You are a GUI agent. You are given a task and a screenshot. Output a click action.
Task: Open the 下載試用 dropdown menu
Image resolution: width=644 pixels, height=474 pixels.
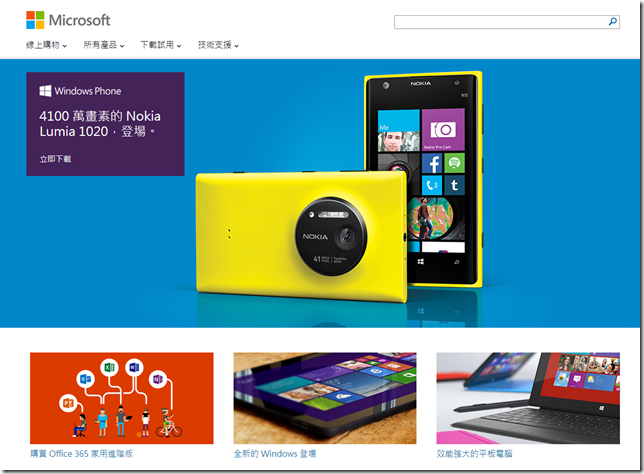click(x=161, y=45)
